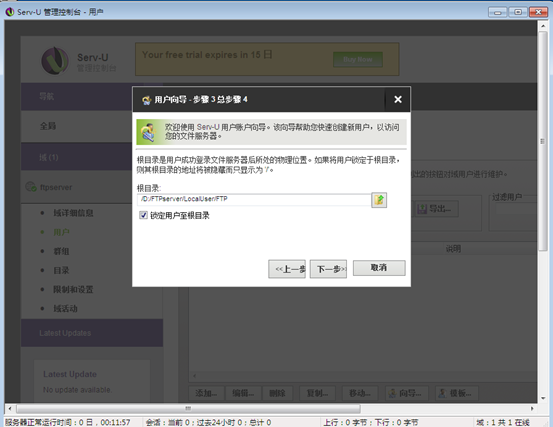Click the user wizard icon in dialog title
Viewport: 553px width, 427px height.
pos(146,100)
